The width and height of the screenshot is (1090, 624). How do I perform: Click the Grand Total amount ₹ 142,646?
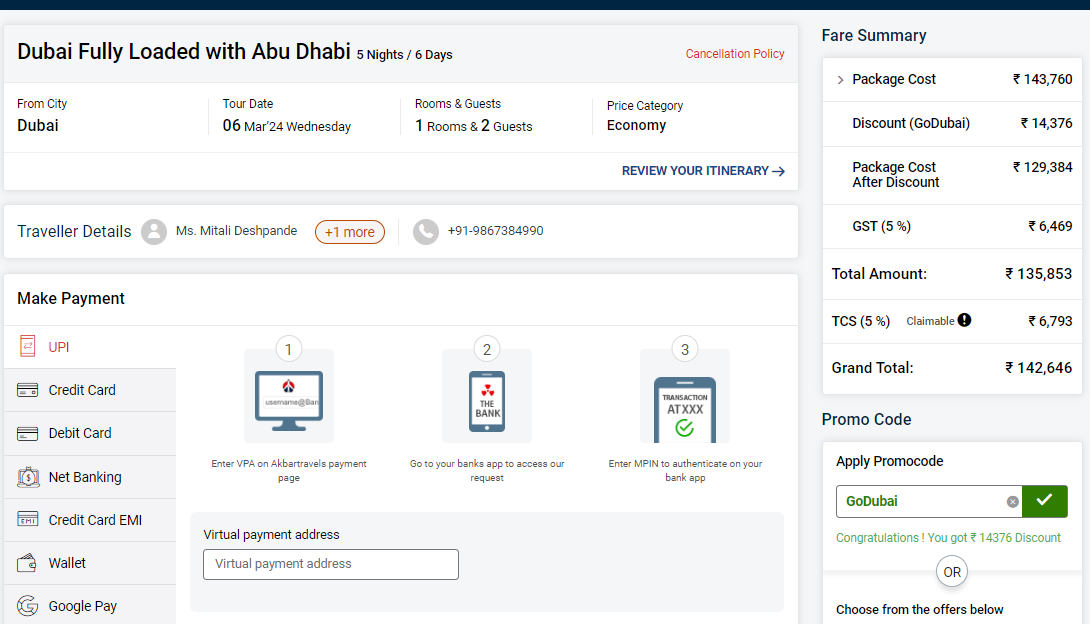1039,368
